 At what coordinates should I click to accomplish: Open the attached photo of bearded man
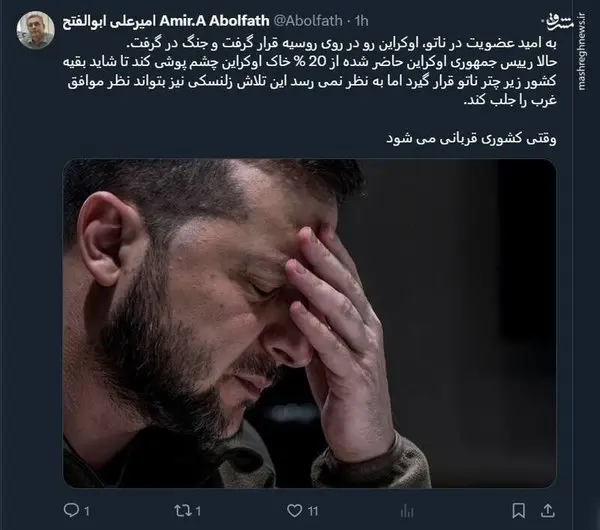click(310, 323)
